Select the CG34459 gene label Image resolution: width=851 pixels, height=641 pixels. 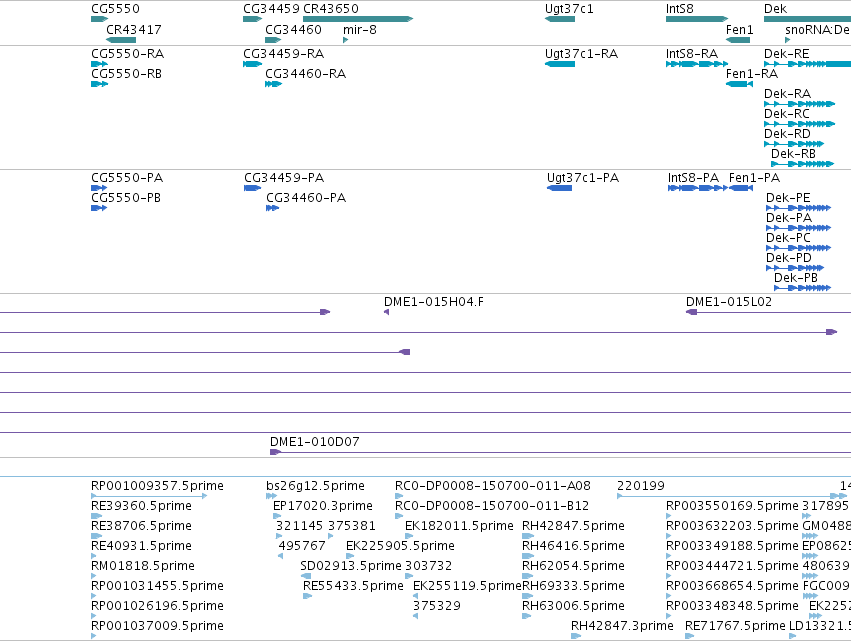[271, 9]
